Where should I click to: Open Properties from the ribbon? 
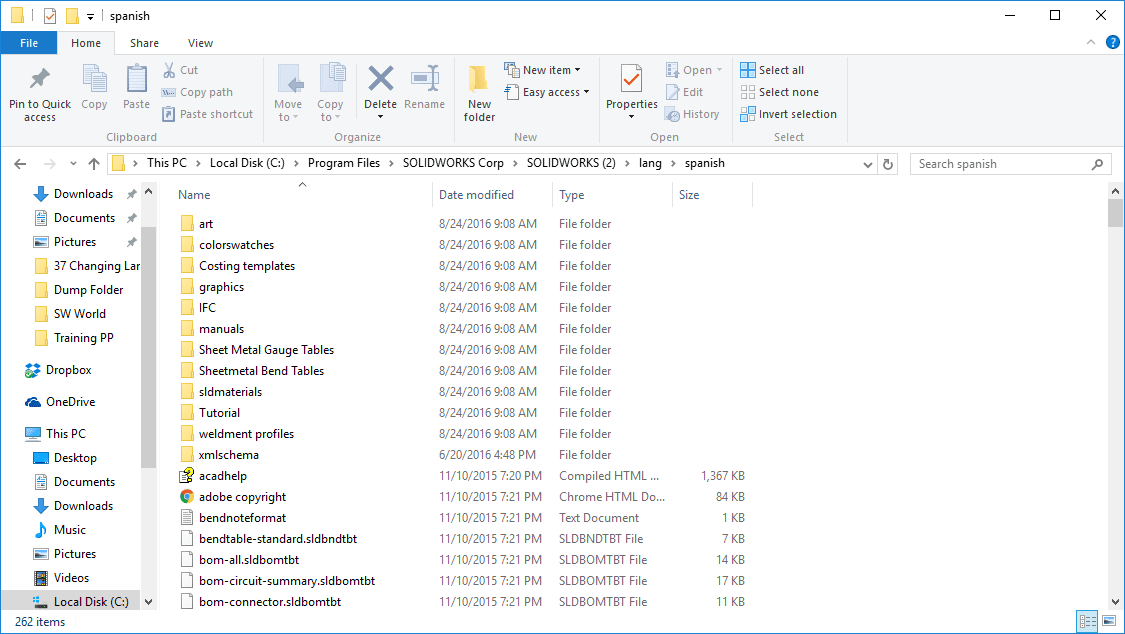click(631, 92)
